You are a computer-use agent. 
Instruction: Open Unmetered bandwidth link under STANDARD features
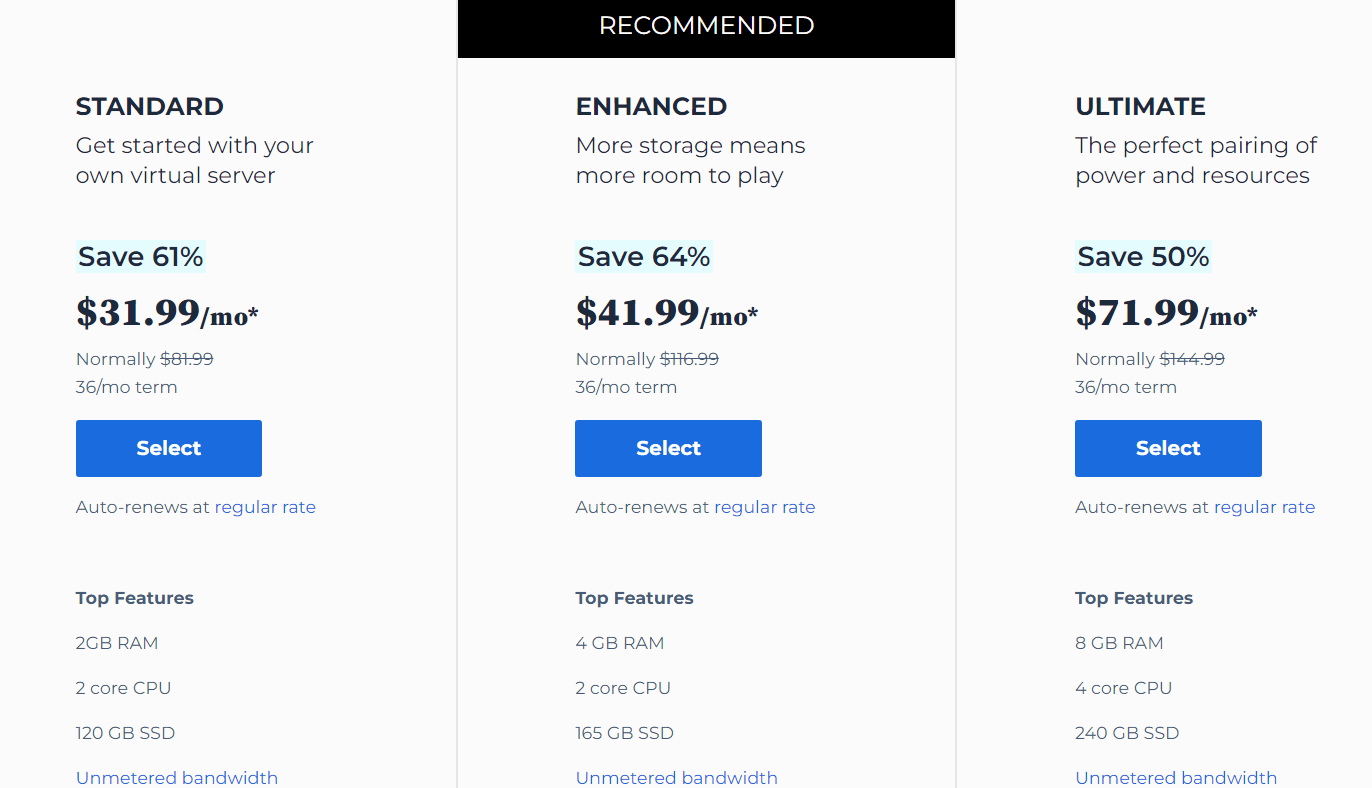tap(176, 777)
